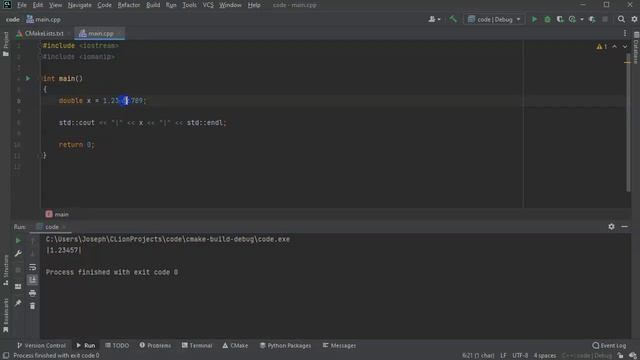Open the View menu

coord(55,5)
